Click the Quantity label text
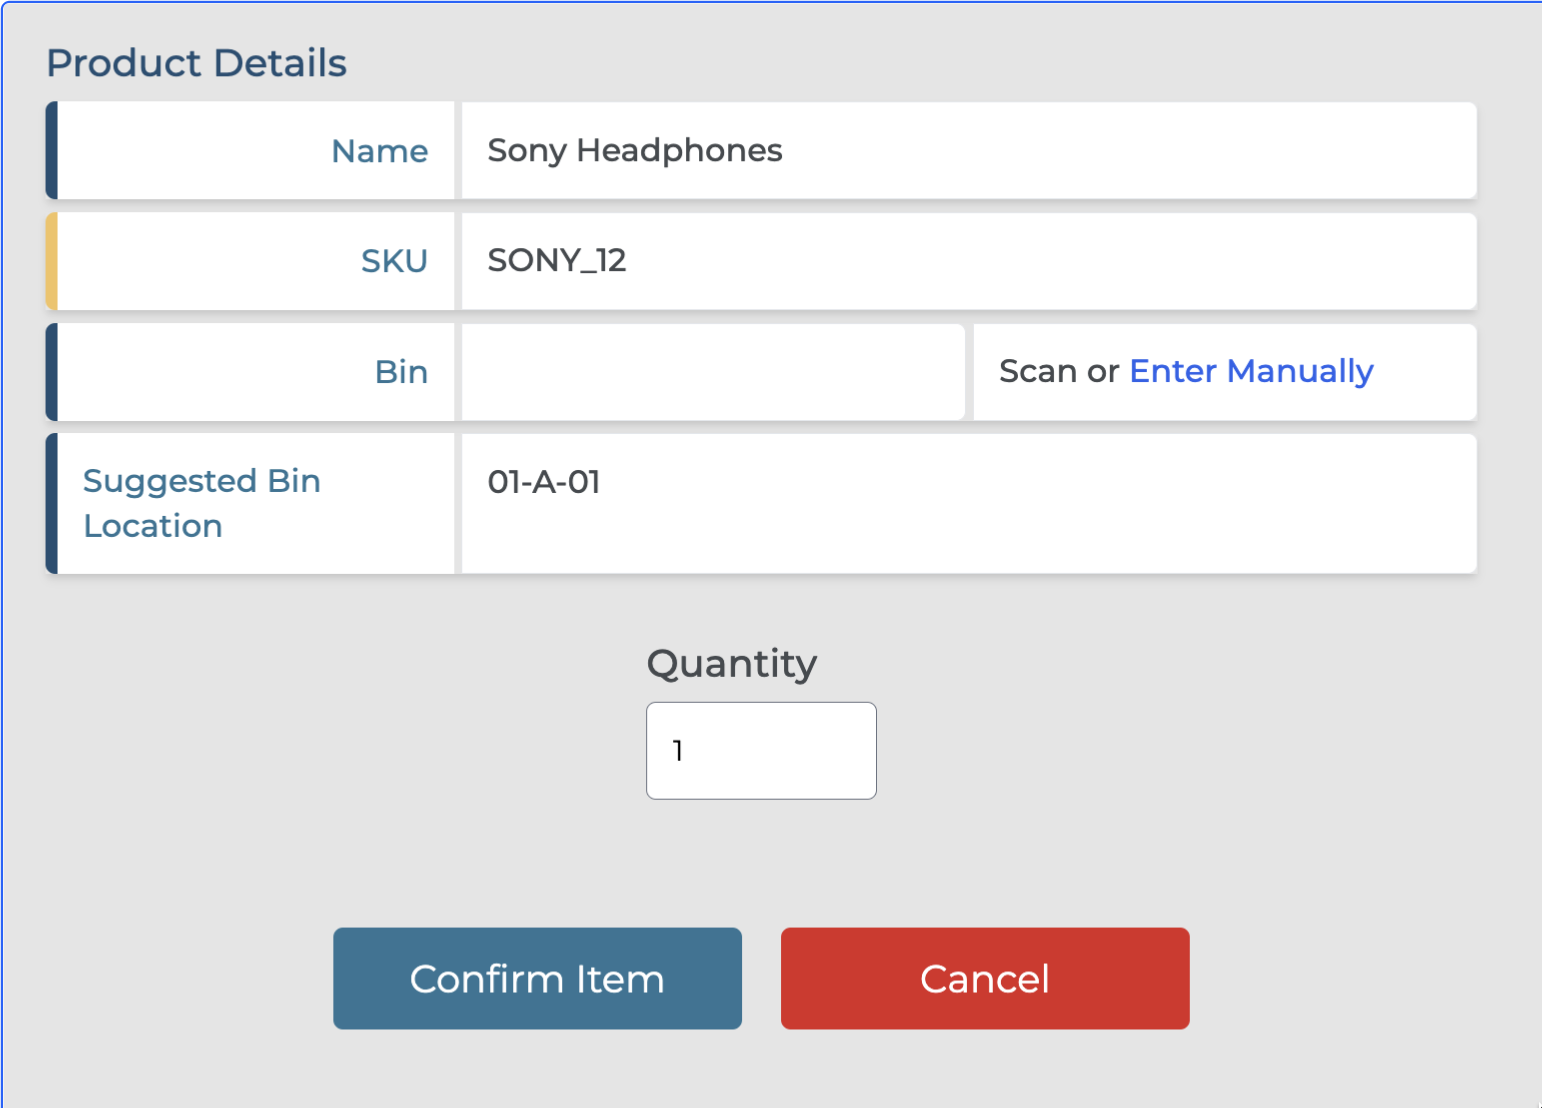This screenshot has width=1542, height=1108. pos(731,663)
